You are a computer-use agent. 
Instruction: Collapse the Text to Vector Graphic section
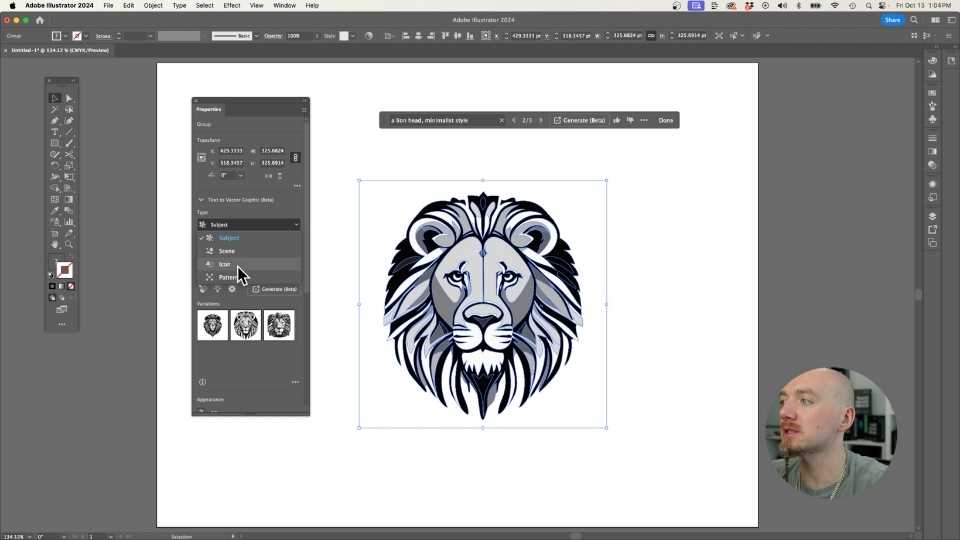201,200
